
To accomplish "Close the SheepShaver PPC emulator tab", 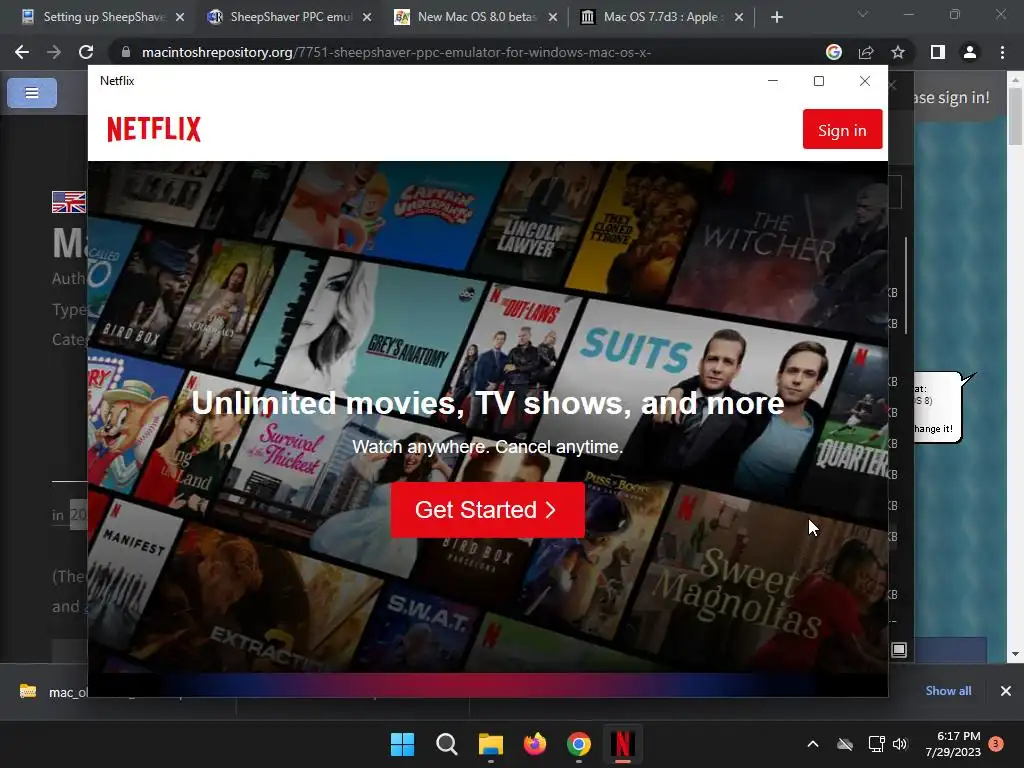I will pos(367,17).
